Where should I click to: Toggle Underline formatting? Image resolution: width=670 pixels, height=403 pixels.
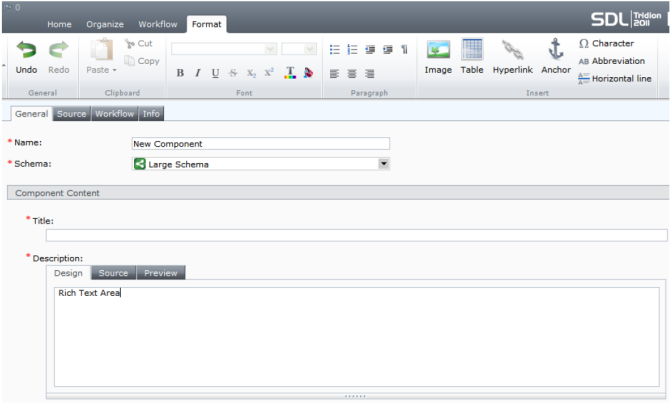[x=215, y=73]
